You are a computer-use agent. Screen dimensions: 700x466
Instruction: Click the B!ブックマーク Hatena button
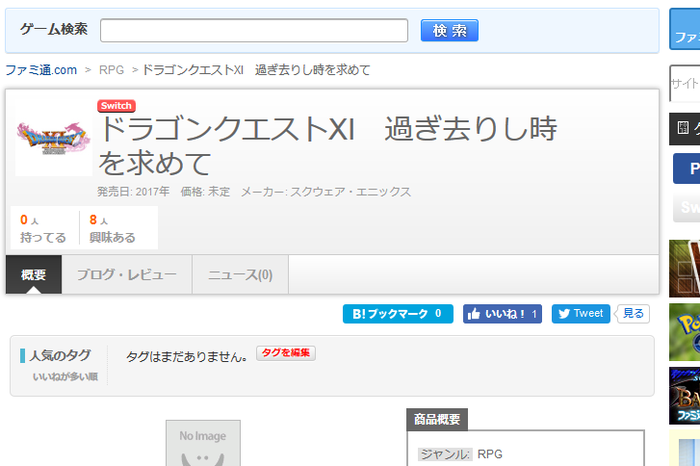(398, 314)
